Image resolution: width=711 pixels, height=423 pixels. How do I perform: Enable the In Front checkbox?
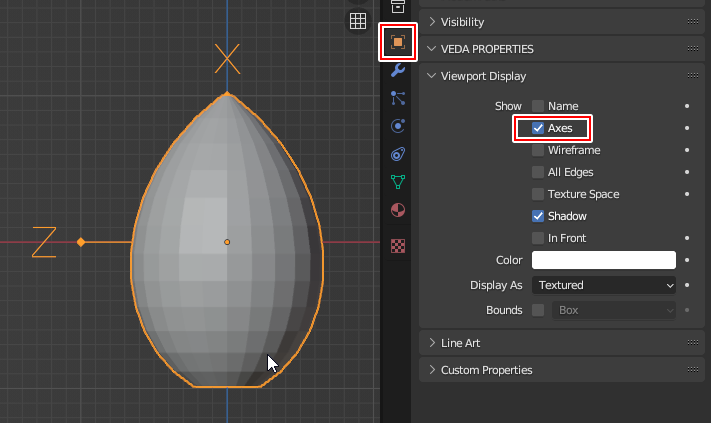coord(538,238)
